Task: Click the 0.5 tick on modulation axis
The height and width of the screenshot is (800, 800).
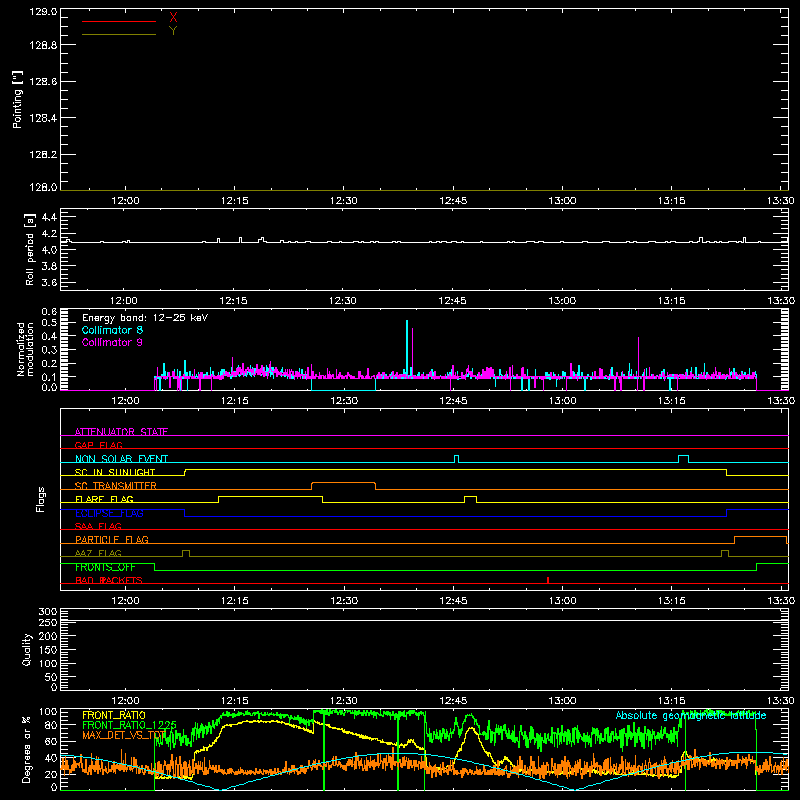Action: coord(49,322)
